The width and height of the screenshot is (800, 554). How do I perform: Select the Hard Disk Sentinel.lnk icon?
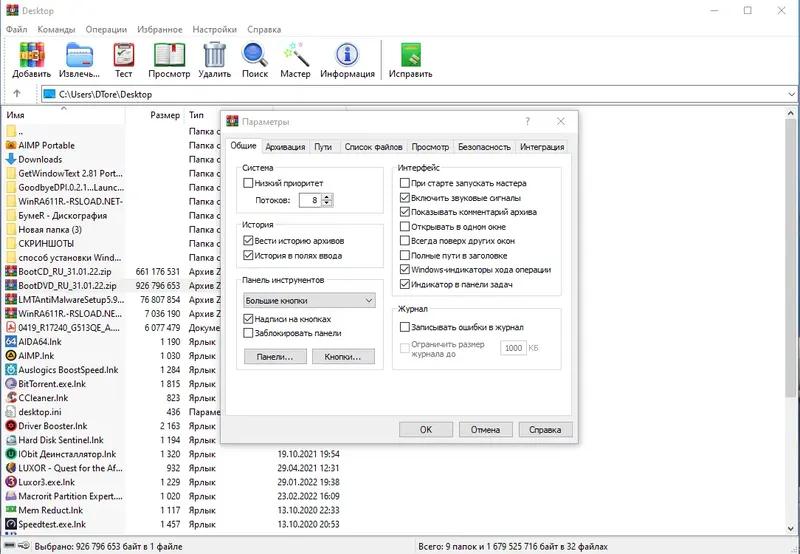tap(11, 440)
